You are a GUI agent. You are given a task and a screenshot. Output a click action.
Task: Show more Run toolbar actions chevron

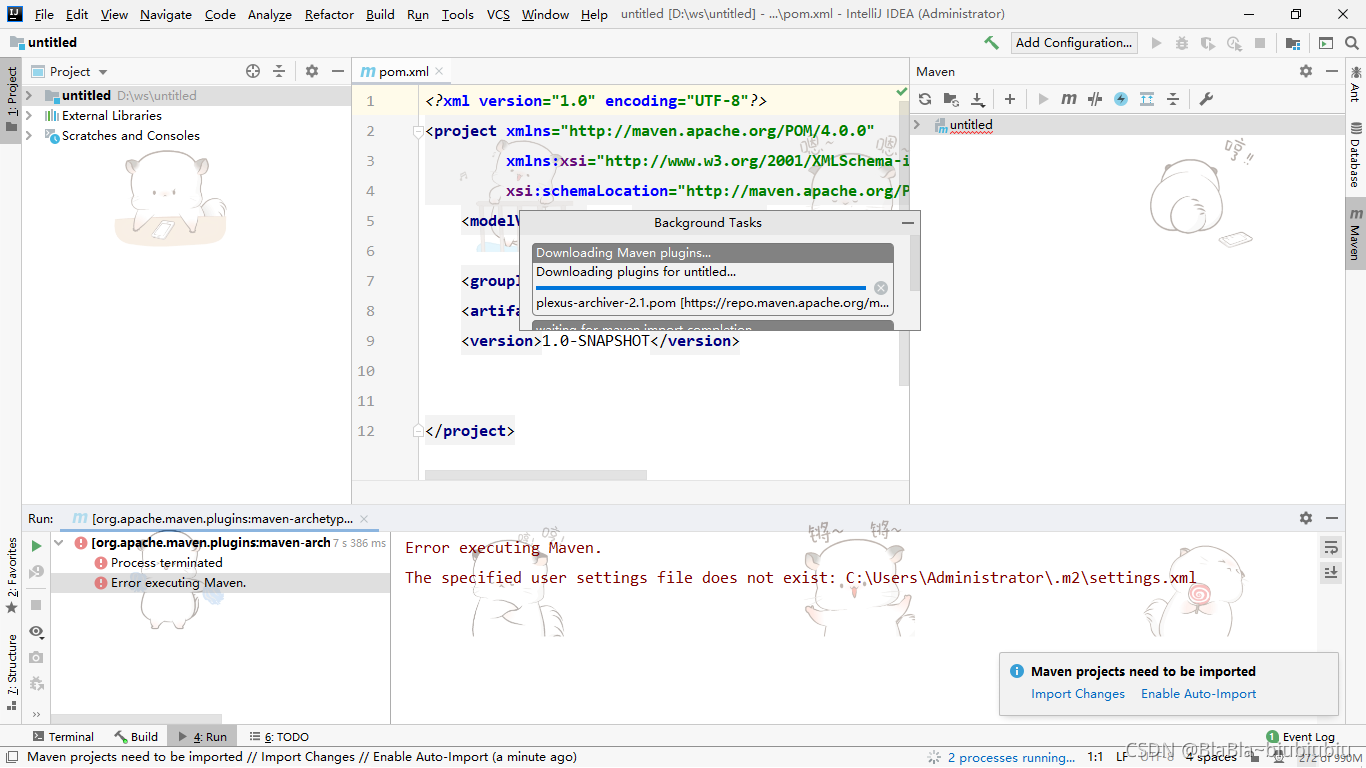[36, 714]
